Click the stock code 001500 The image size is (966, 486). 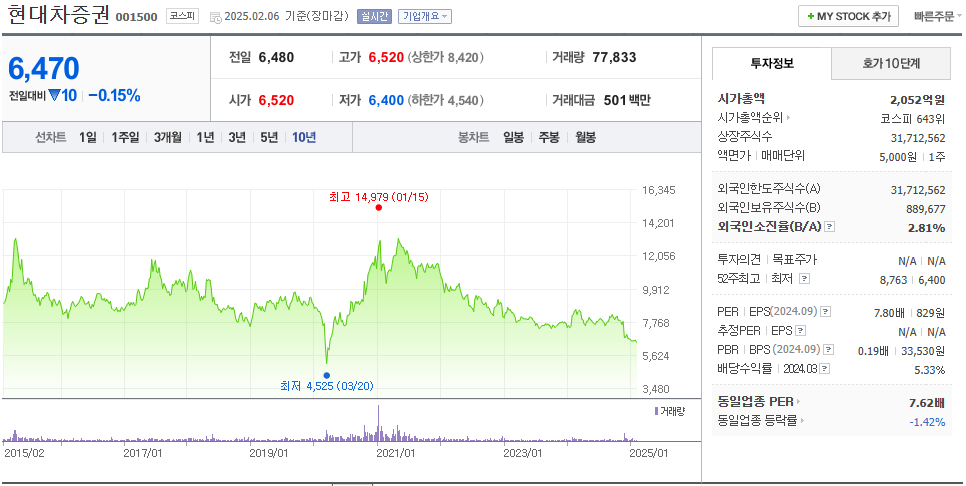pyautogui.click(x=137, y=17)
